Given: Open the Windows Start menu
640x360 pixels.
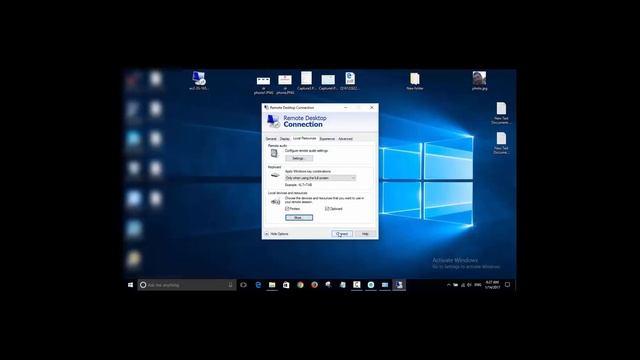Looking at the screenshot, I should pyautogui.click(x=130, y=285).
